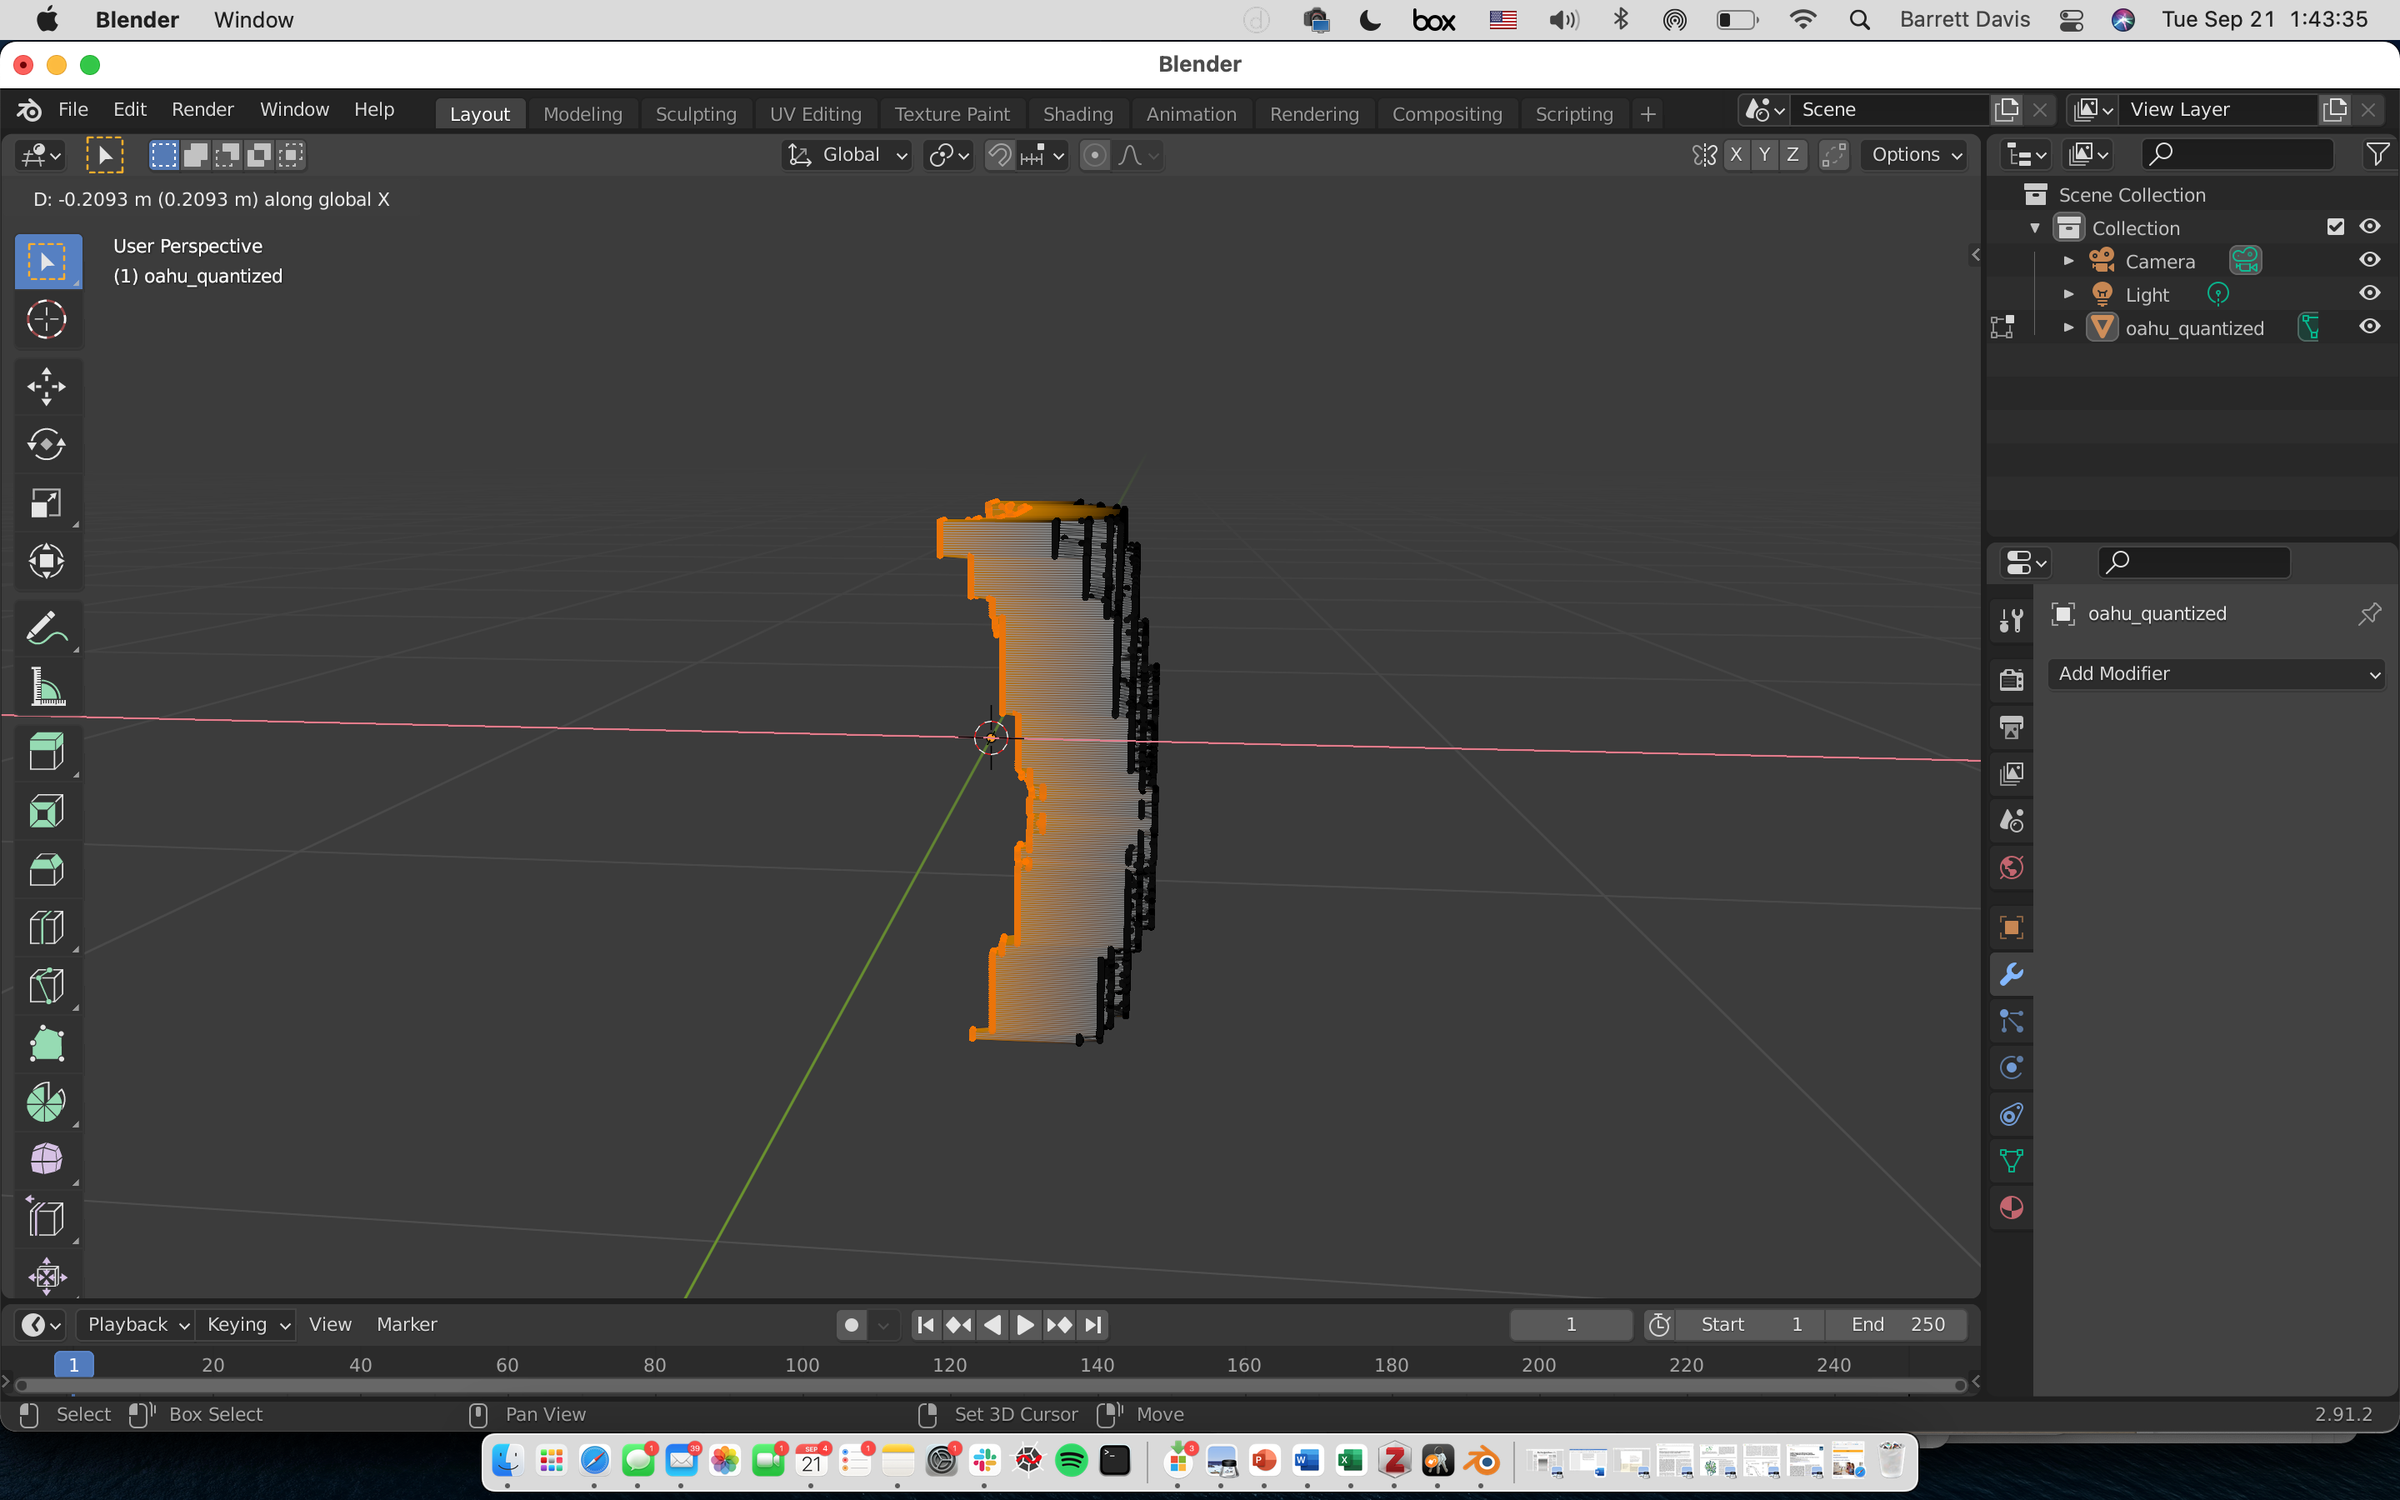The height and width of the screenshot is (1500, 2400).
Task: Open the pivot point dropdown
Action: tap(948, 155)
